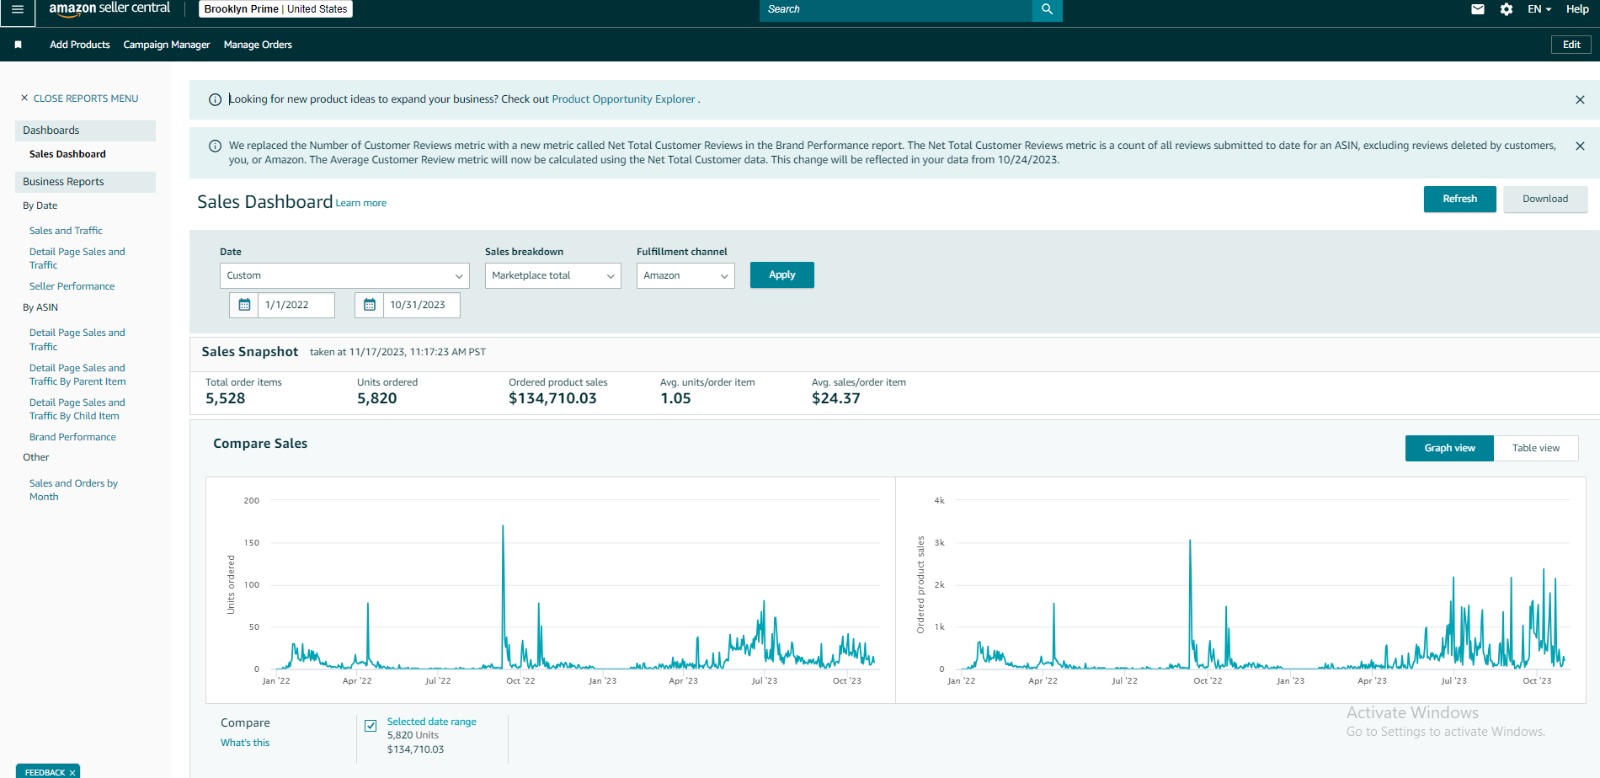Image resolution: width=1600 pixels, height=778 pixels.
Task: Open By Date Detail Page Sales and Traffic
Action: click(77, 259)
